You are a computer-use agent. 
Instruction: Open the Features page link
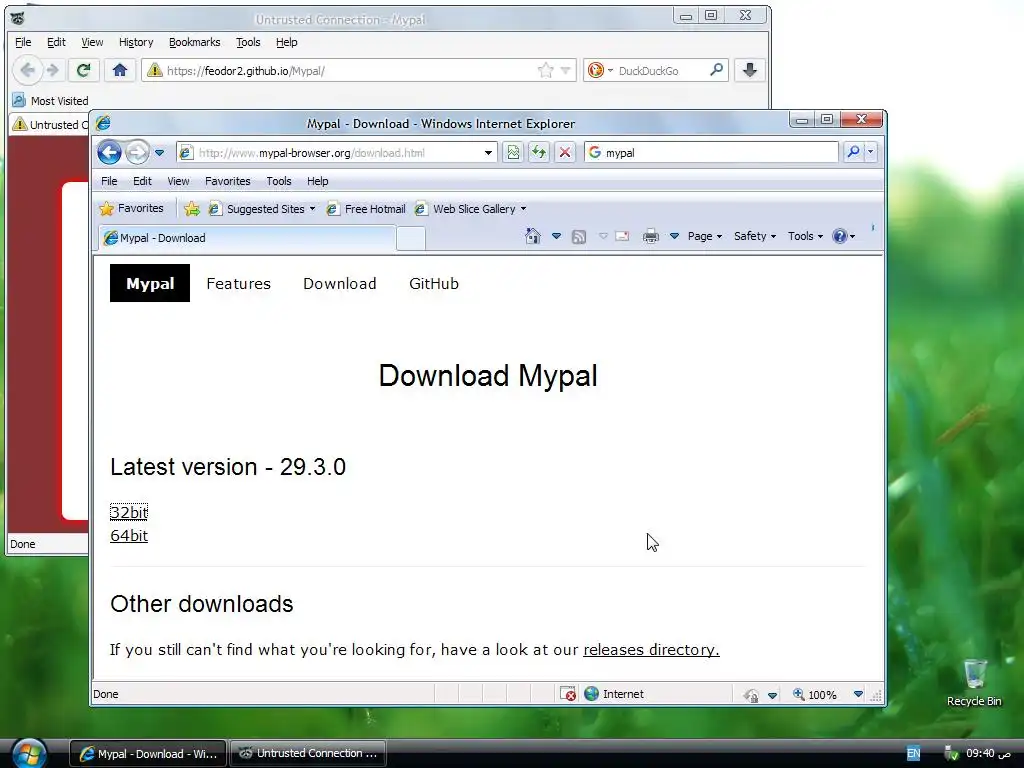(x=238, y=283)
